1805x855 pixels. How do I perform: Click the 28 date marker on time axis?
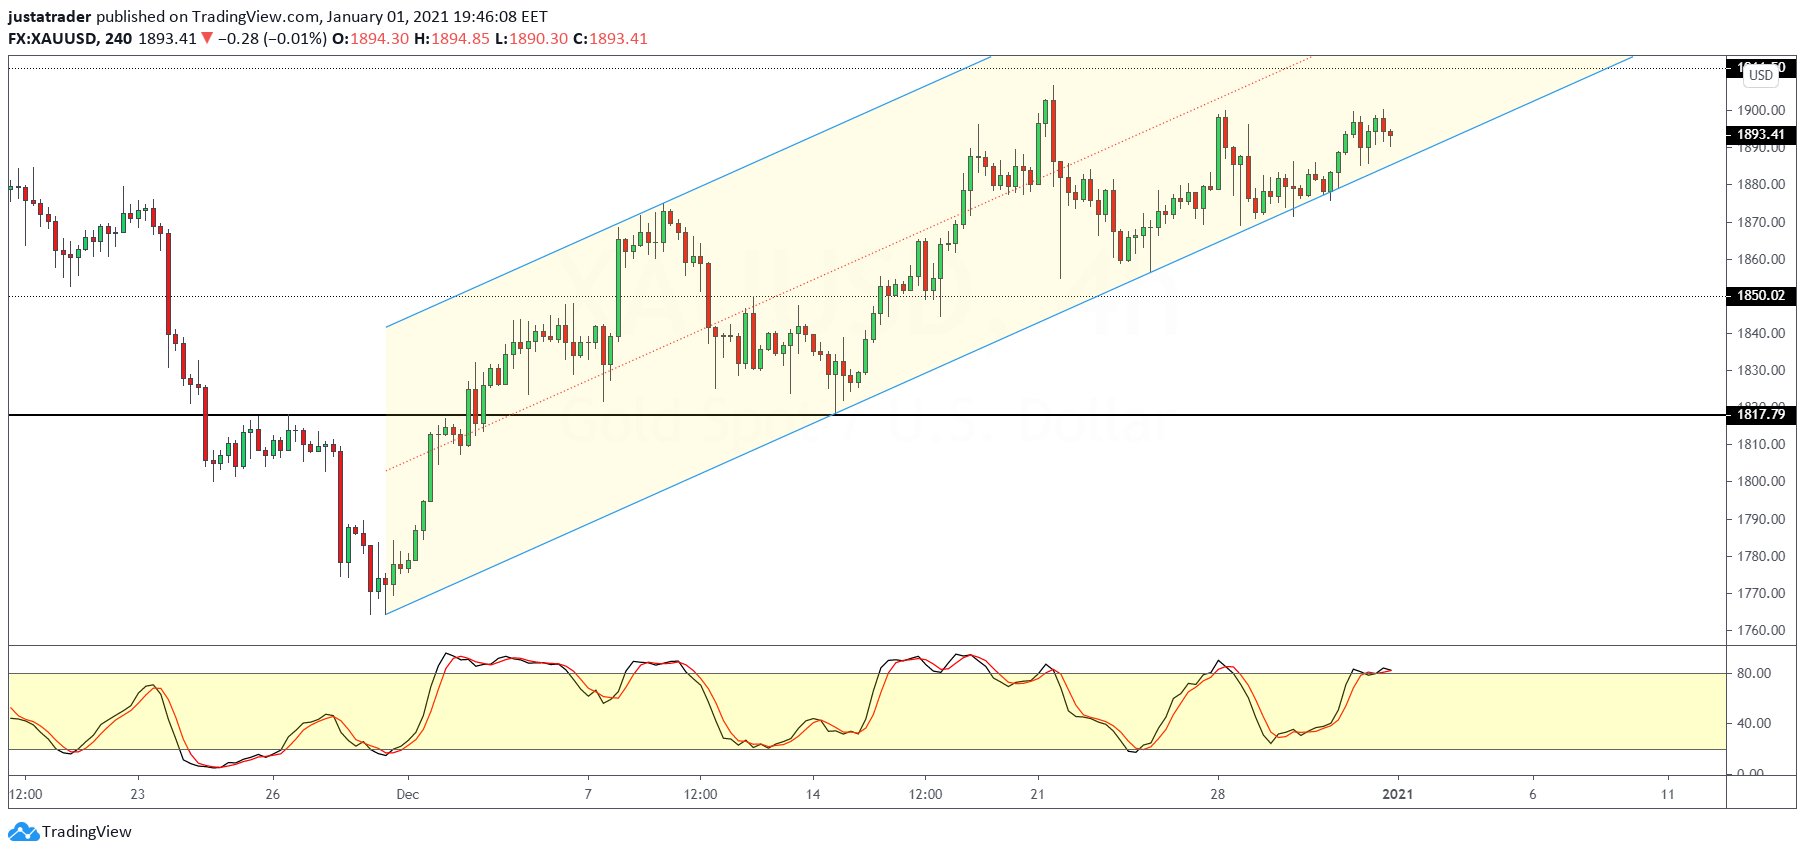(x=1217, y=794)
